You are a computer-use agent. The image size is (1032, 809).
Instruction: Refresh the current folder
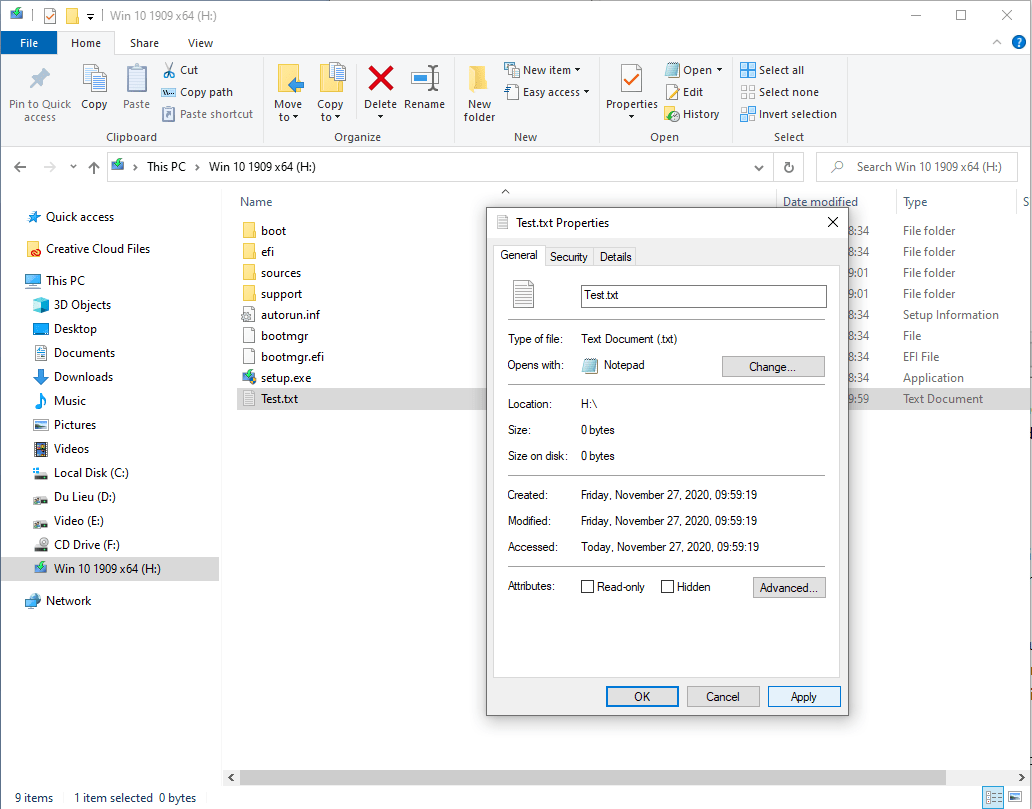(788, 168)
